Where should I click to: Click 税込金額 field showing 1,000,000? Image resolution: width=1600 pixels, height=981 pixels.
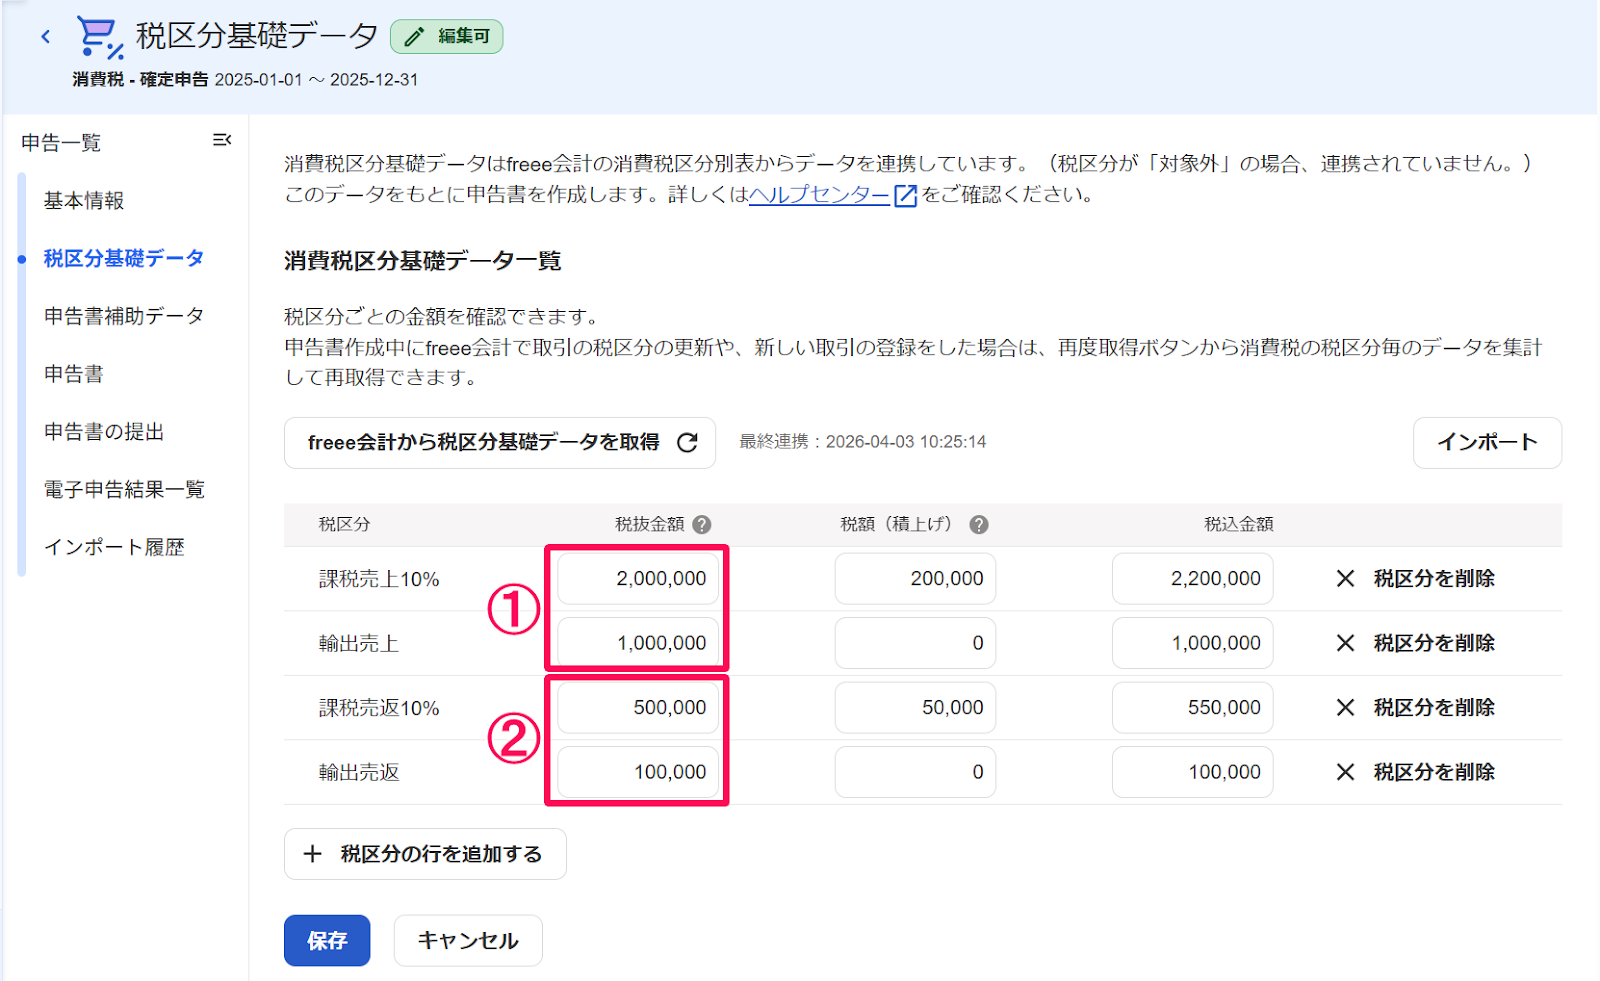(1192, 643)
